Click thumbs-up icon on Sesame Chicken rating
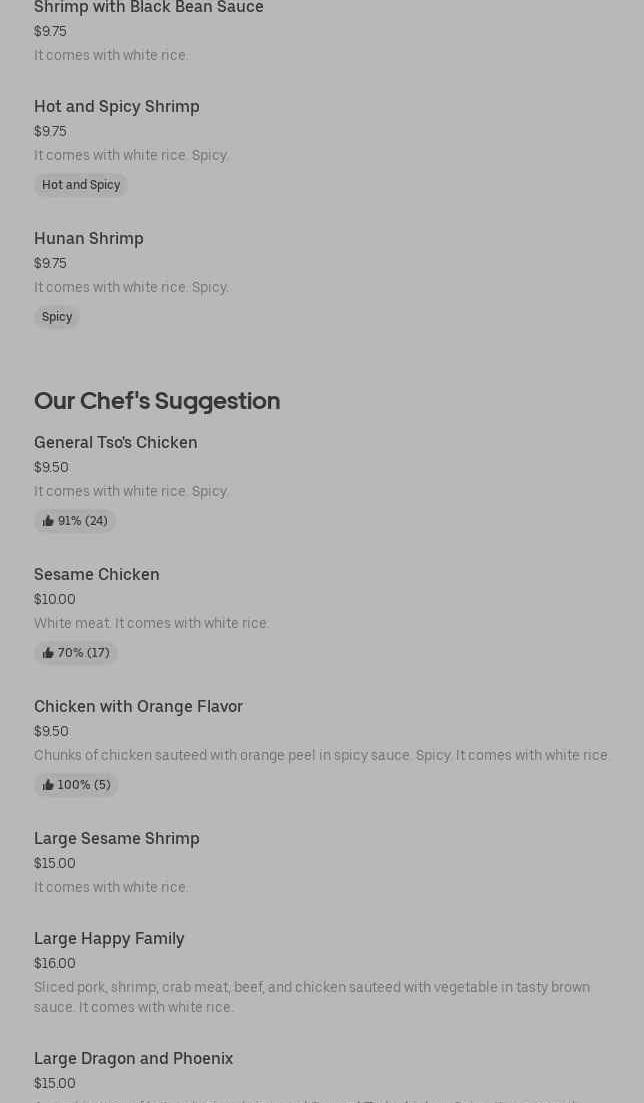The image size is (644, 1103). point(48,653)
